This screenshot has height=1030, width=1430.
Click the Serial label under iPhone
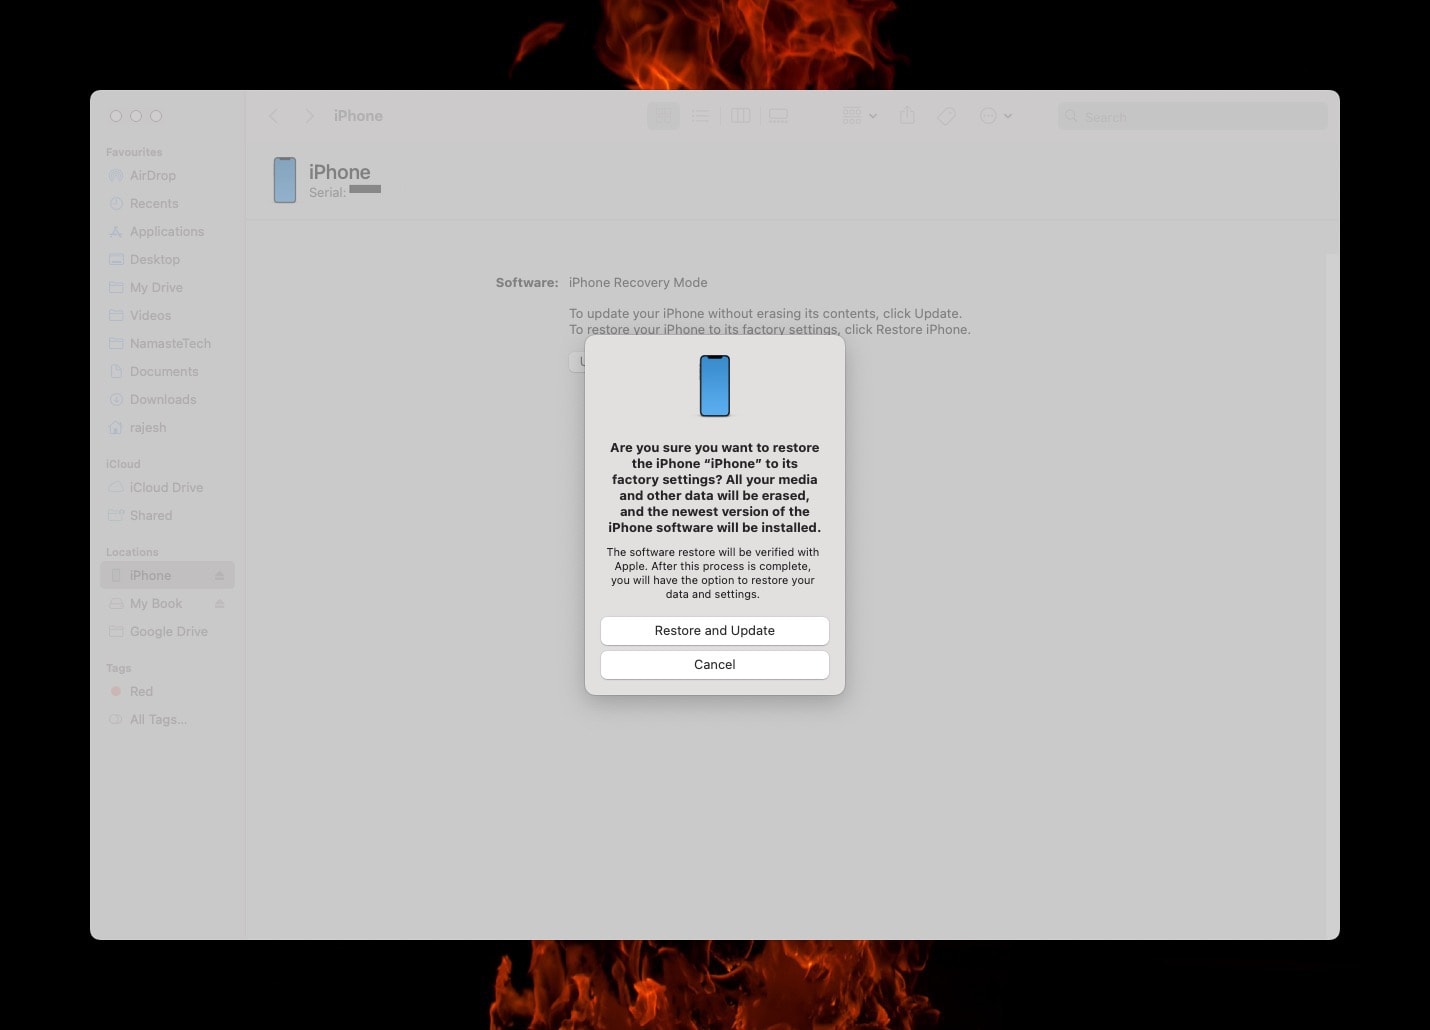[x=327, y=192]
